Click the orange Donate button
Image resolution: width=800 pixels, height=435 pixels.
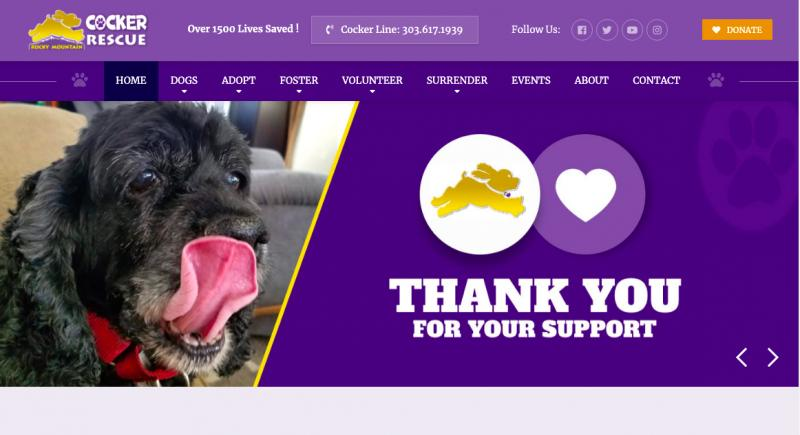737,30
